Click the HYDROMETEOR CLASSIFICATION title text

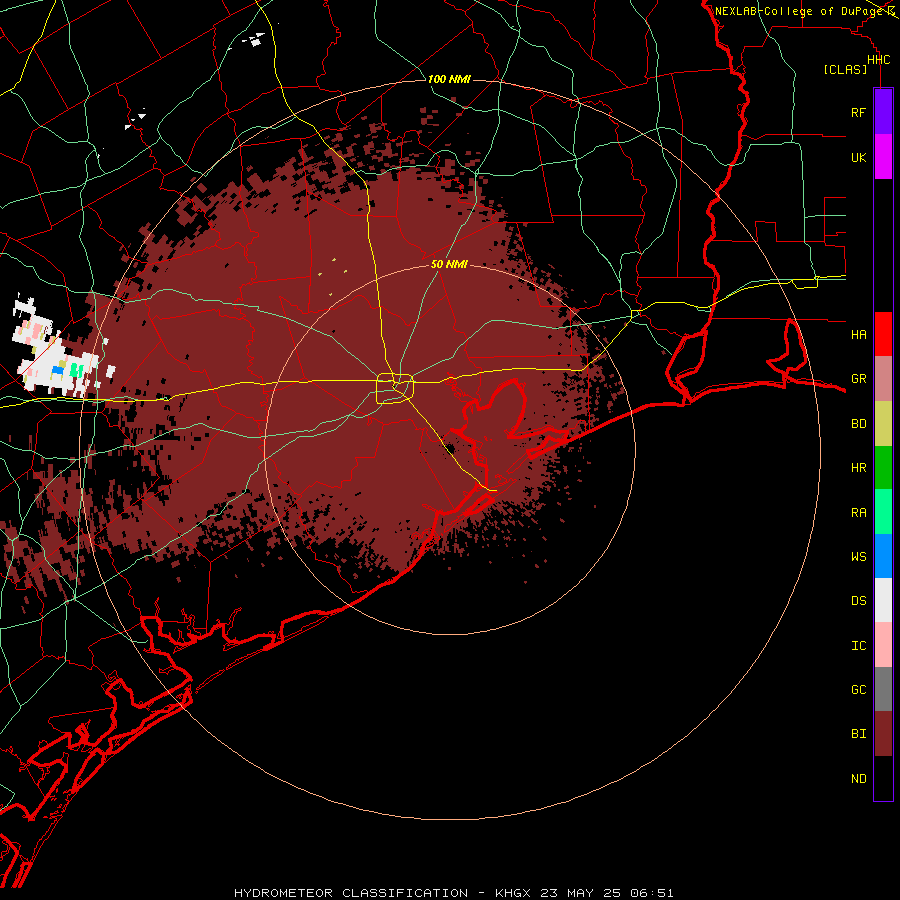click(351, 893)
